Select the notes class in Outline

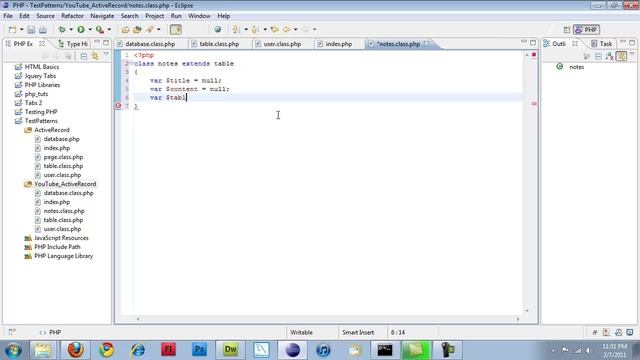577,67
